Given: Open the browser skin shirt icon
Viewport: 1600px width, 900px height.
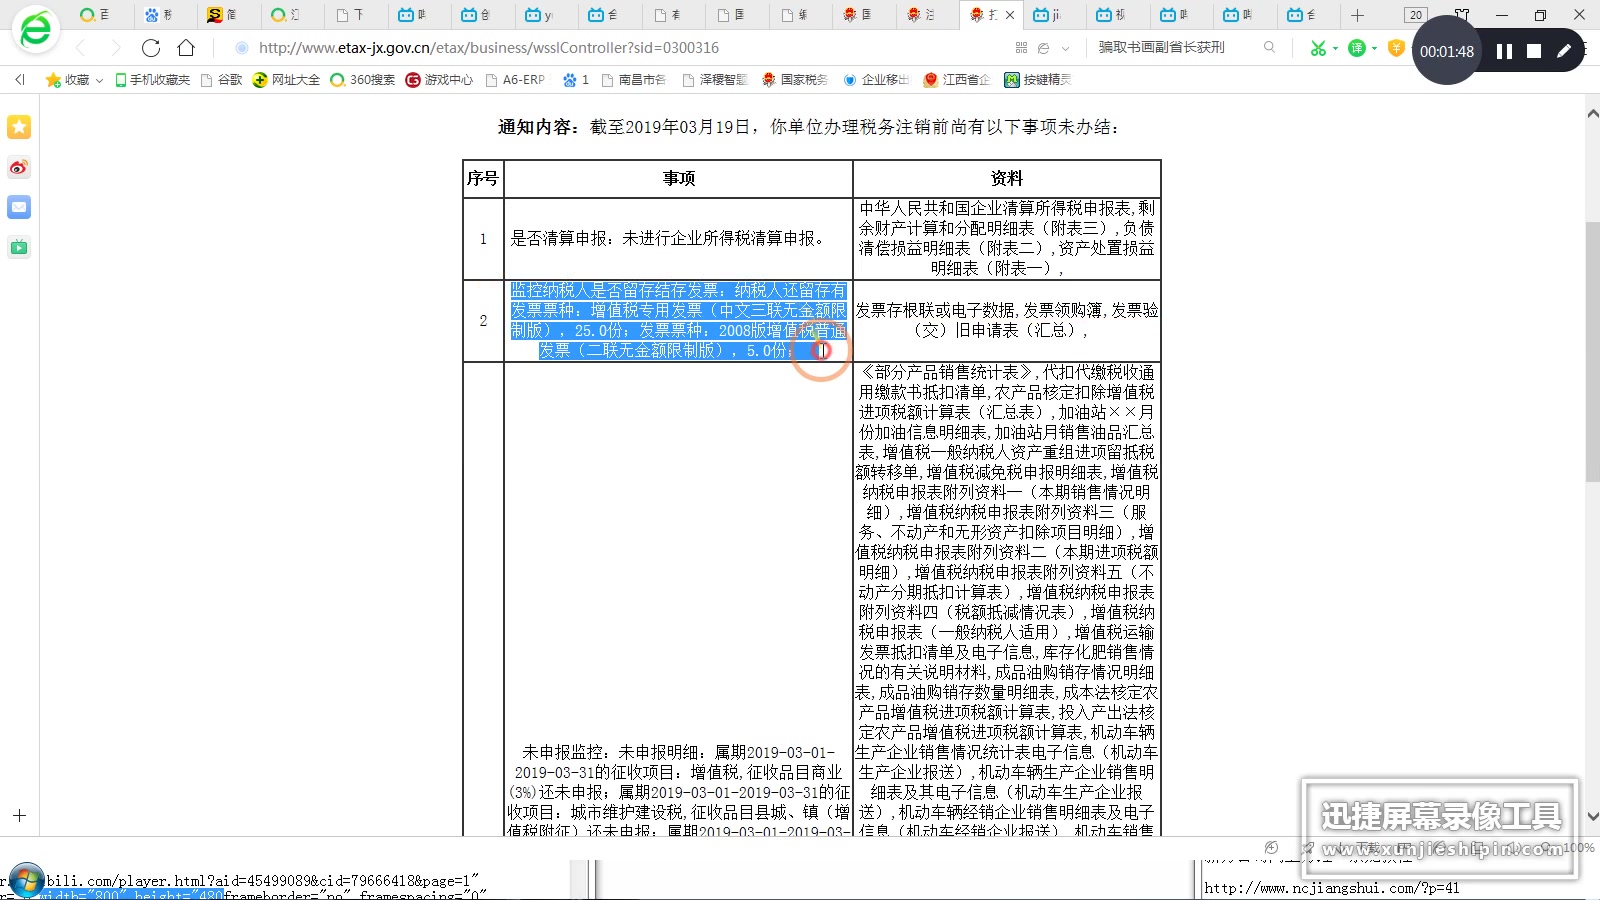Looking at the screenshot, I should 1462,14.
